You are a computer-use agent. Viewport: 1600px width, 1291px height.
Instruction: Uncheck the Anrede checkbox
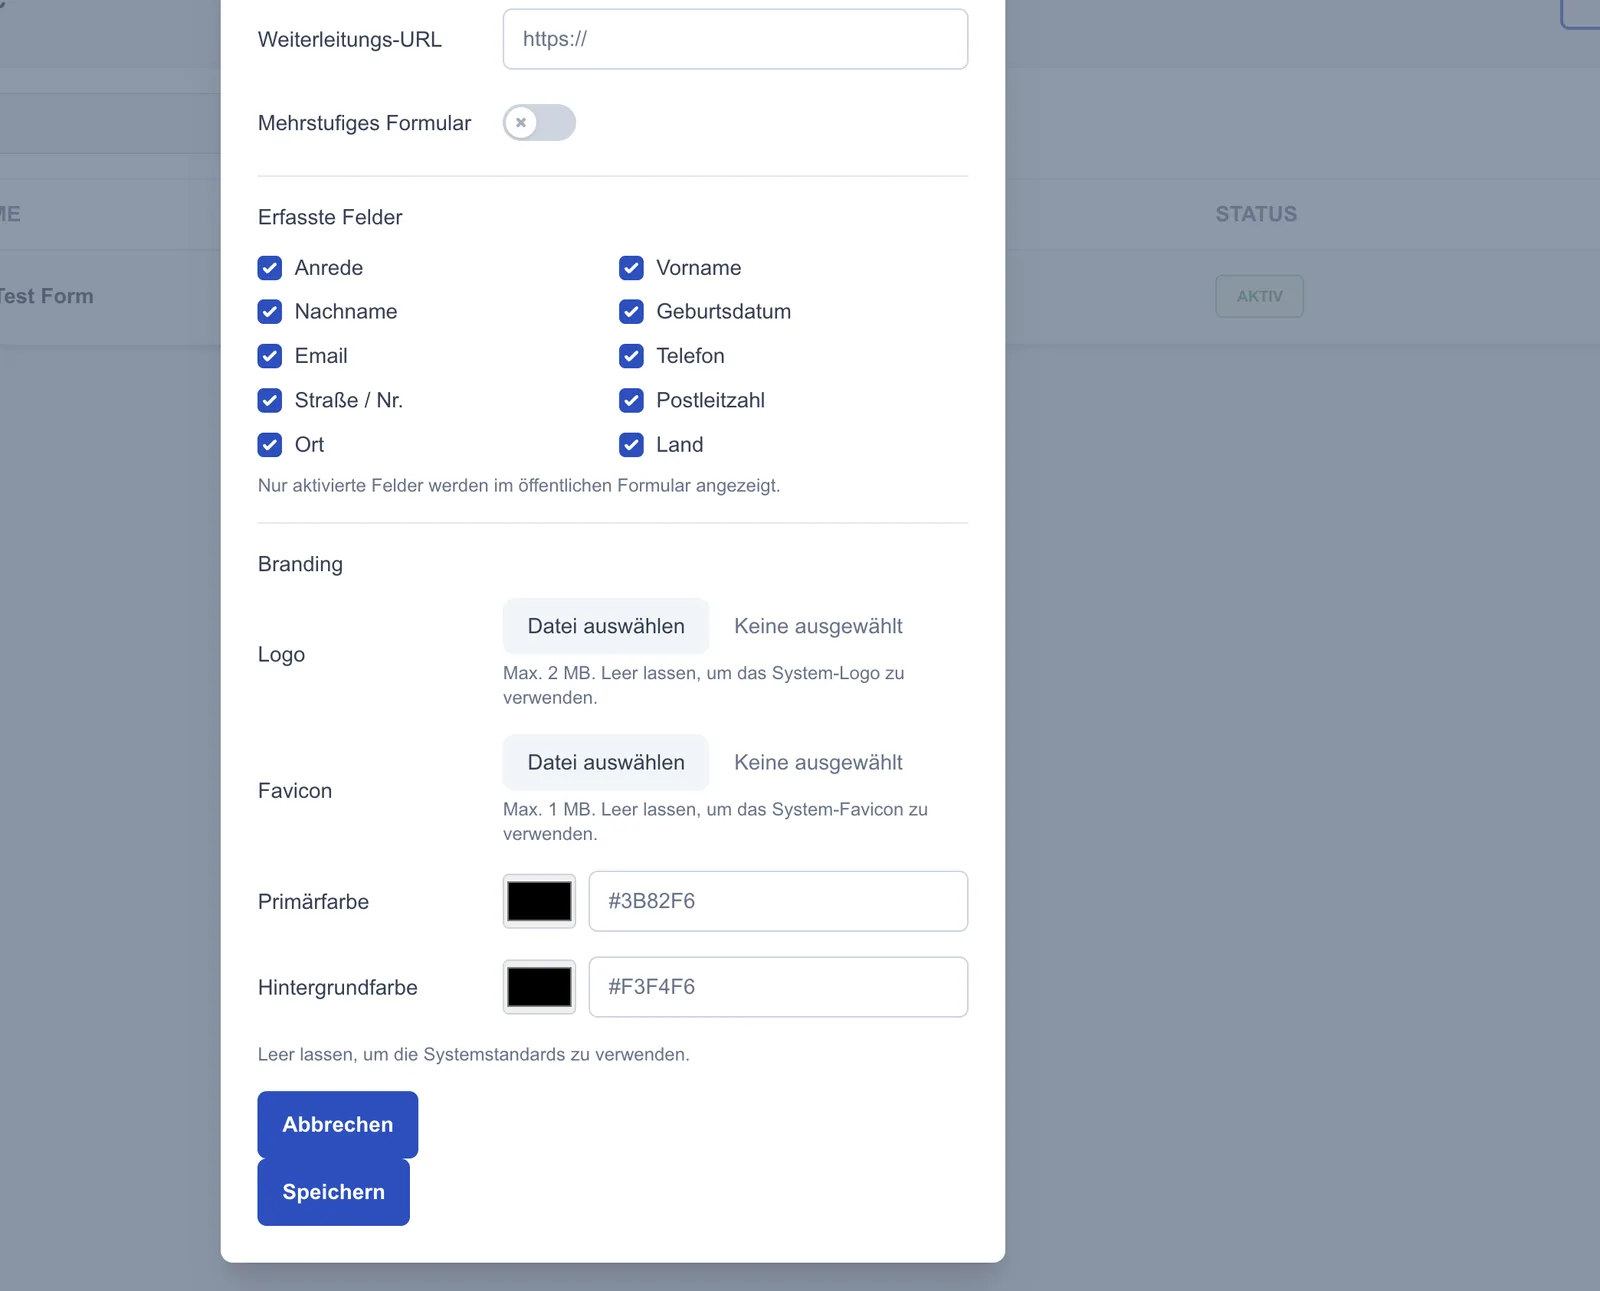270,268
